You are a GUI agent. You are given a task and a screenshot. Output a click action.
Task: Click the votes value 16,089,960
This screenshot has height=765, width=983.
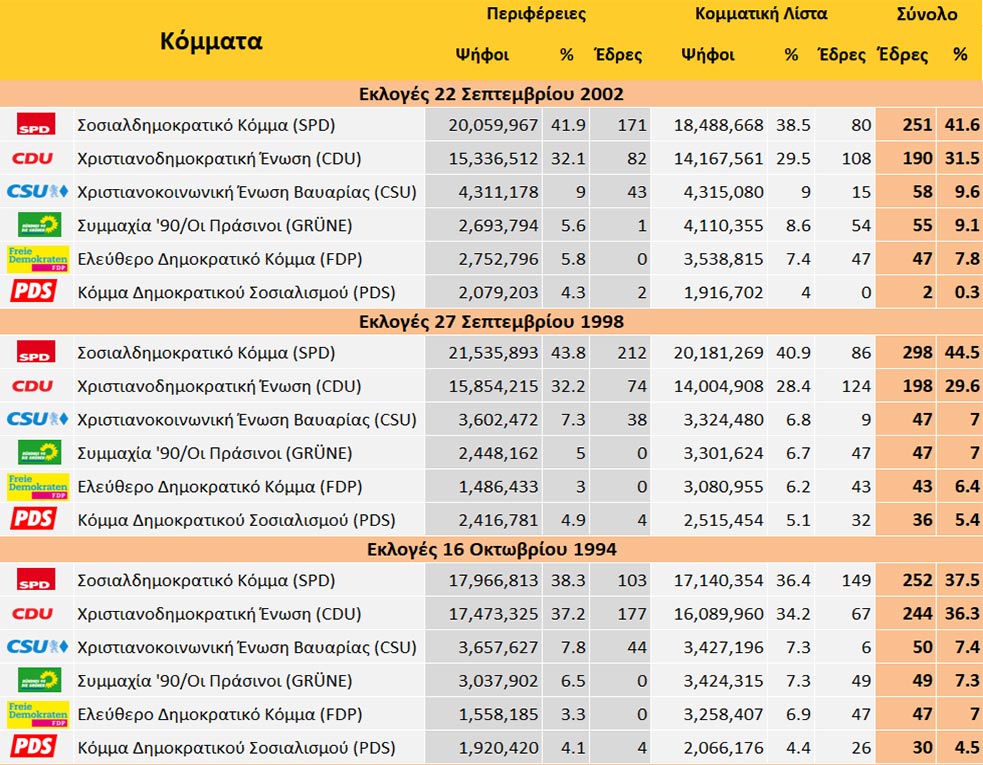click(718, 614)
